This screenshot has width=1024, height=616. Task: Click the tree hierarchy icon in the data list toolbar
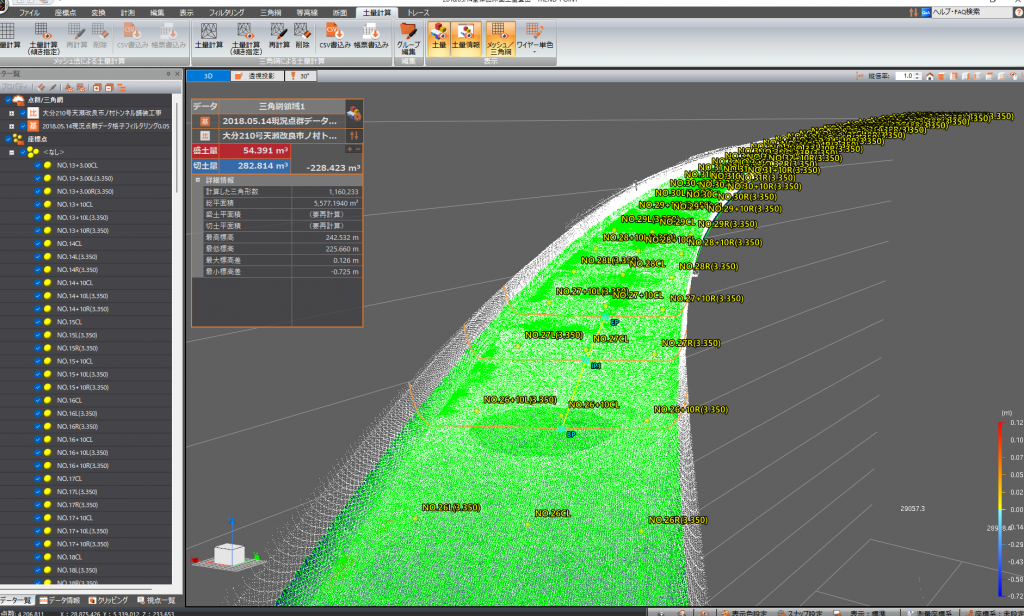pyautogui.click(x=121, y=87)
